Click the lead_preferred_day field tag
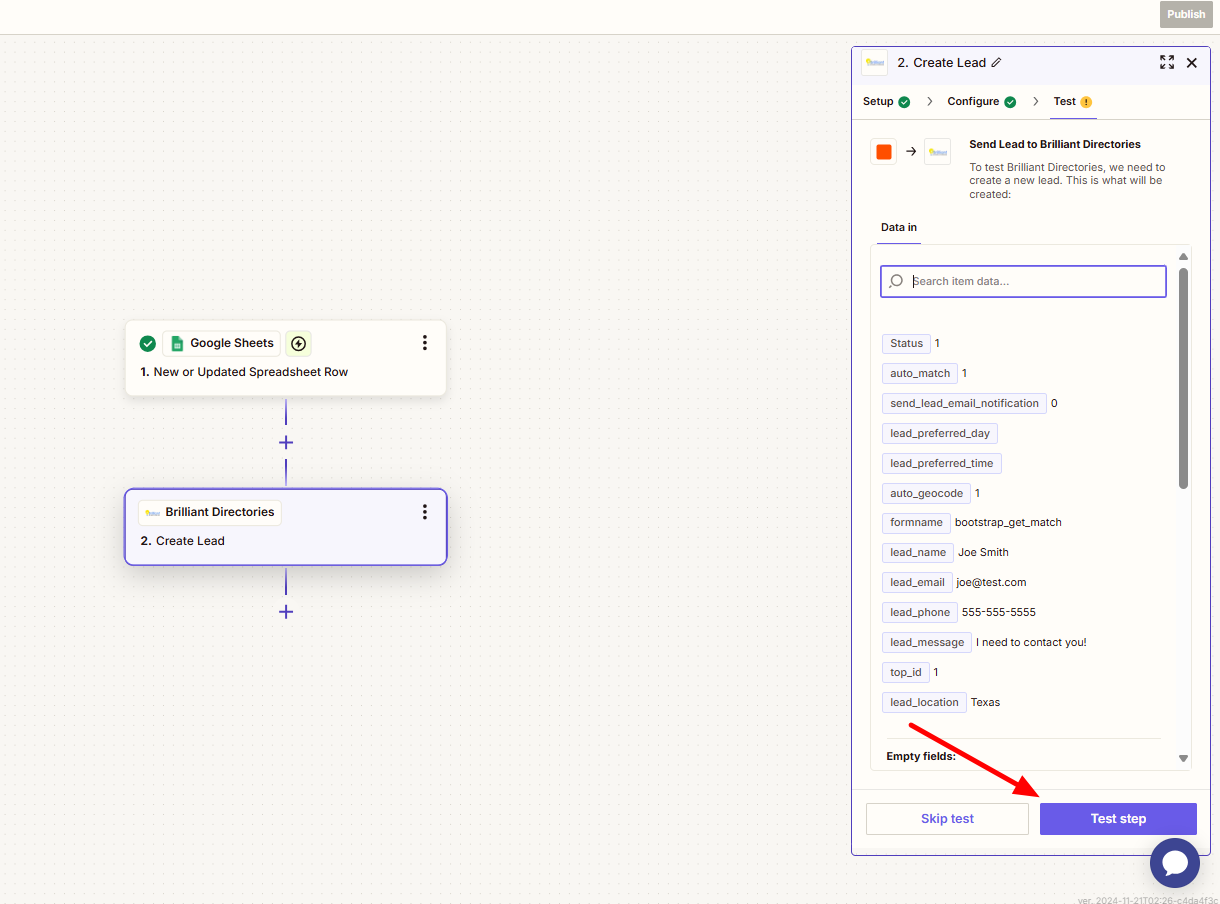Image resolution: width=1220 pixels, height=904 pixels. [940, 433]
